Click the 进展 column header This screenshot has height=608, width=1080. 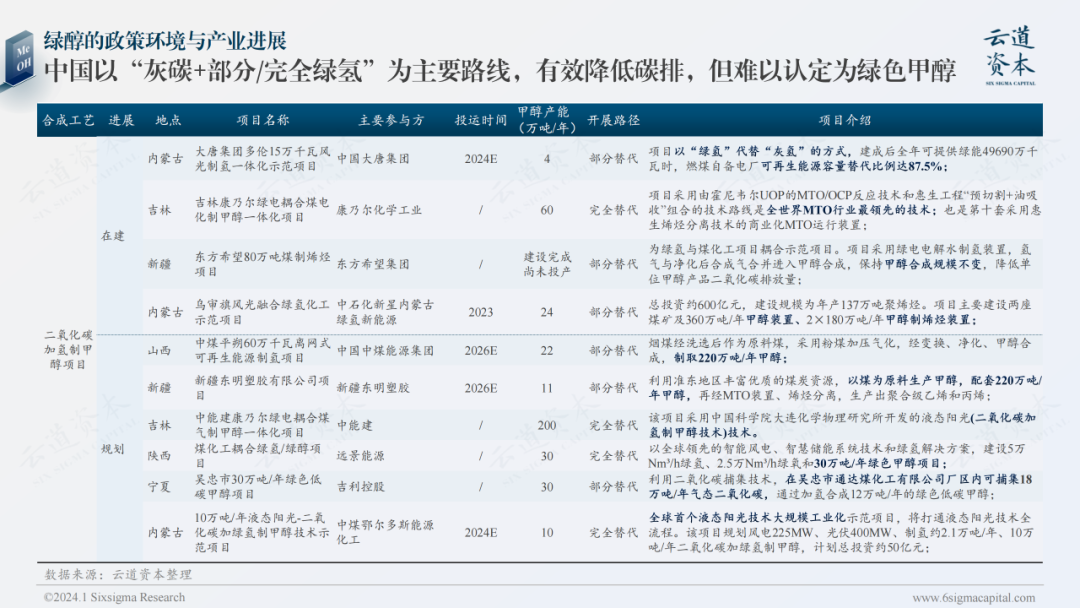tap(121, 120)
